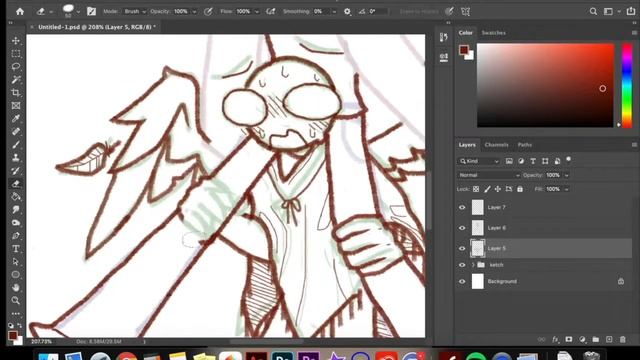The height and width of the screenshot is (360, 640).
Task: Select the Rectangular Marquee tool
Action: (16, 53)
